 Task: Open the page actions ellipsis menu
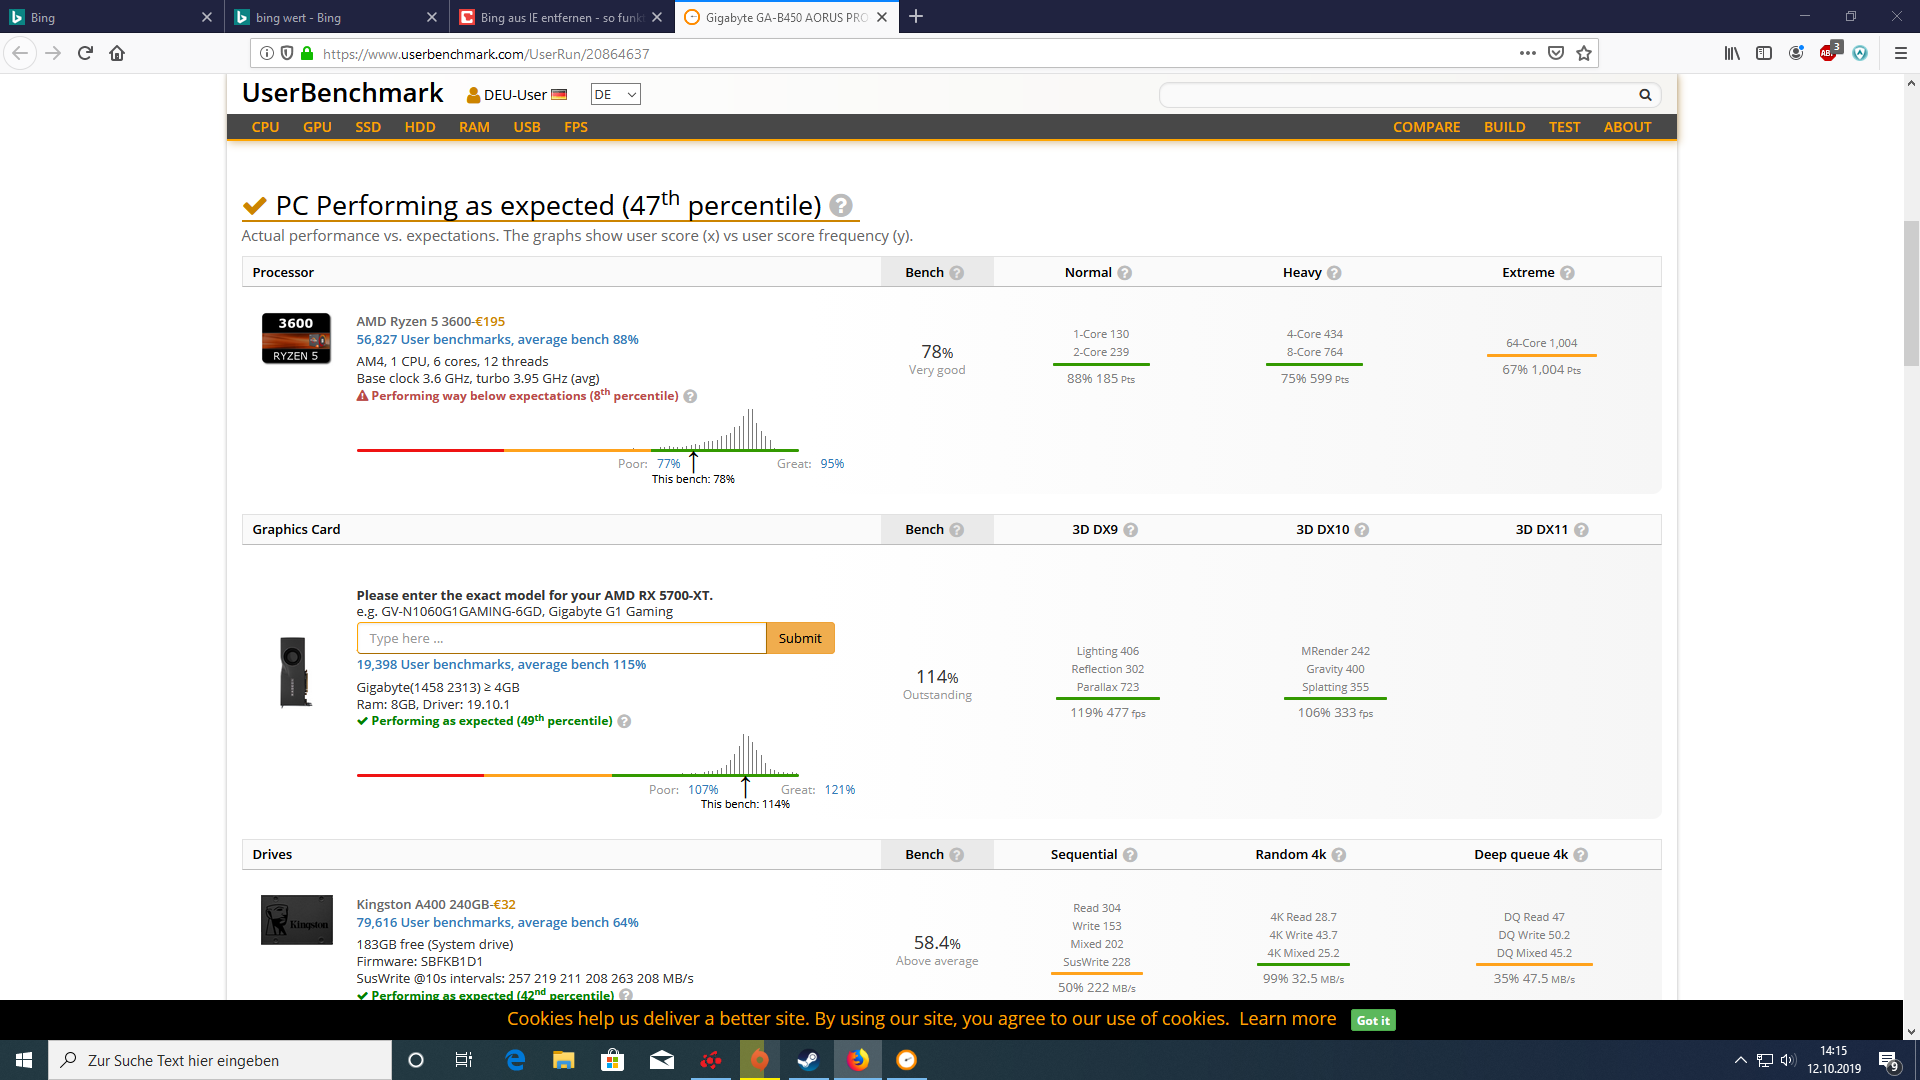pyautogui.click(x=1527, y=53)
